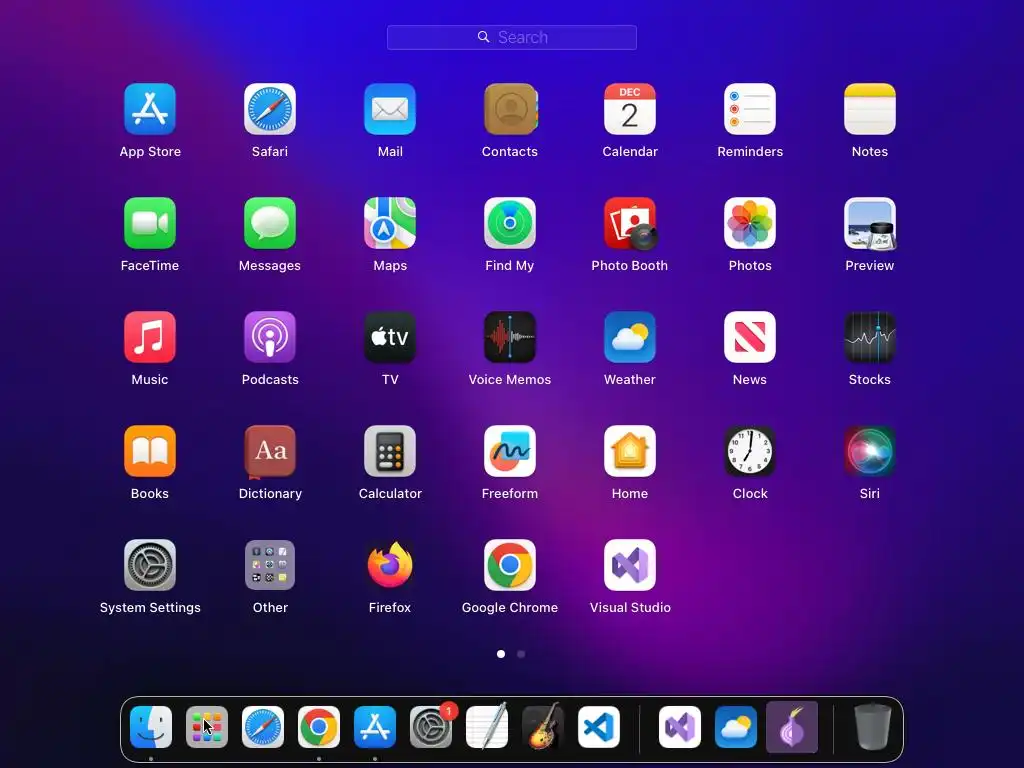
Task: Launch the Freeform app
Action: (x=510, y=451)
